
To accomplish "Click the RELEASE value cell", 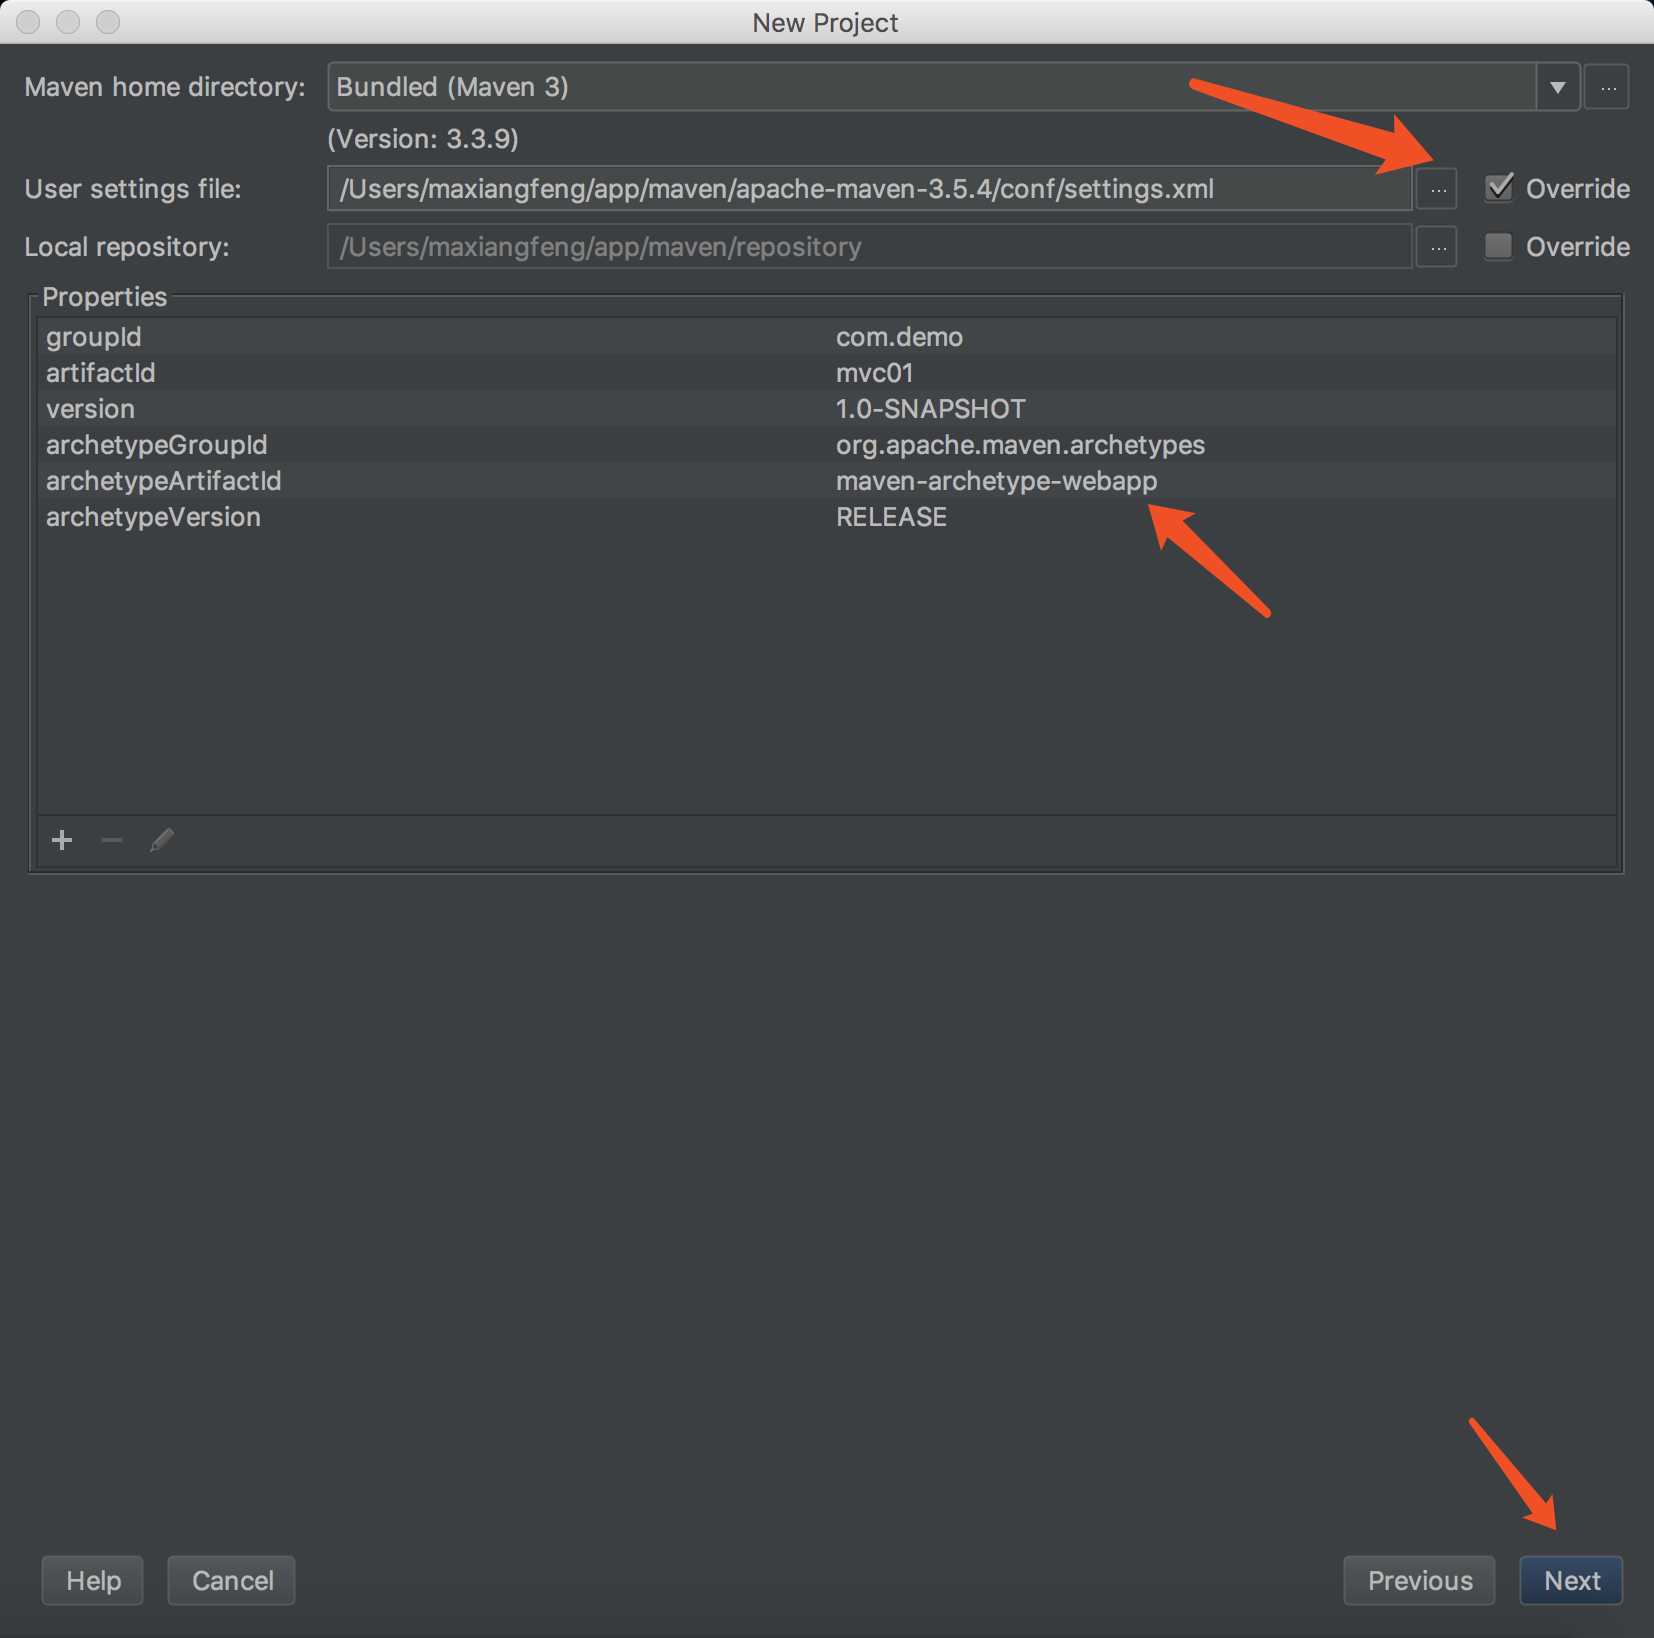I will click(891, 517).
